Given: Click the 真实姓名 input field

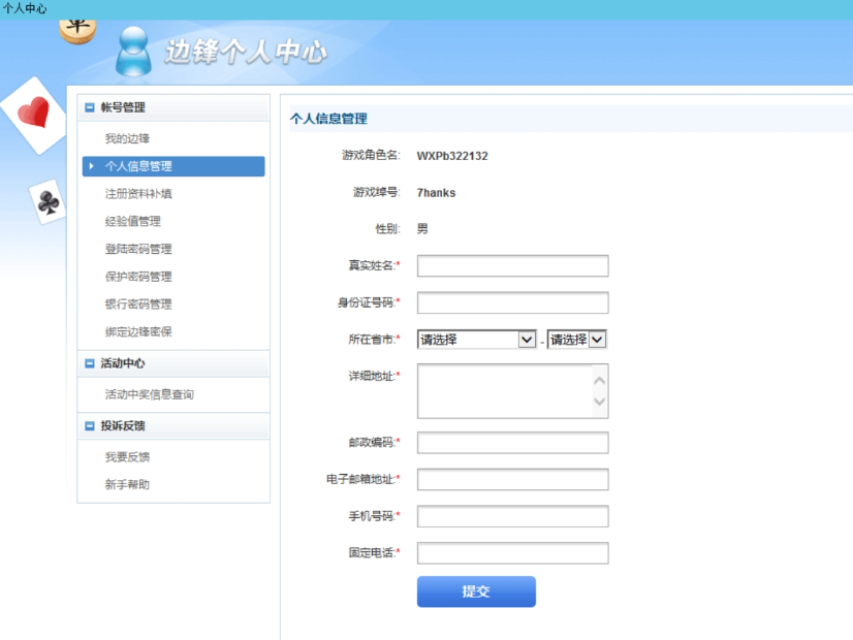Looking at the screenshot, I should pos(512,266).
